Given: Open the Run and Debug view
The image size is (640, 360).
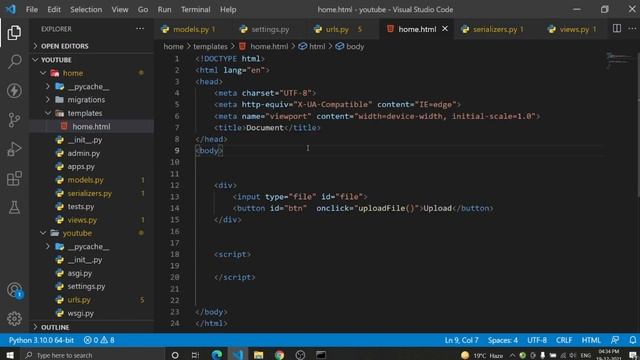Looking at the screenshot, I should [14, 149].
